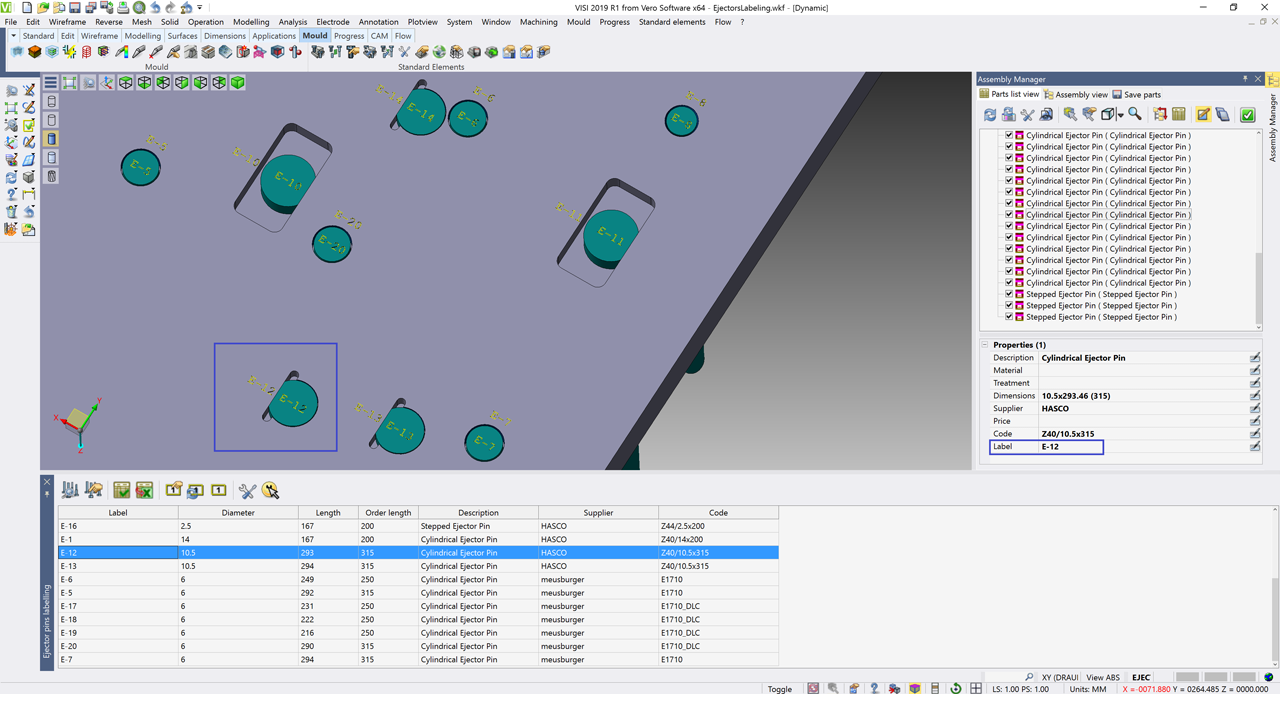Screen dimensions: 1280x720
Task: Click the hamburger list icon above viewport
Action: (x=50, y=83)
